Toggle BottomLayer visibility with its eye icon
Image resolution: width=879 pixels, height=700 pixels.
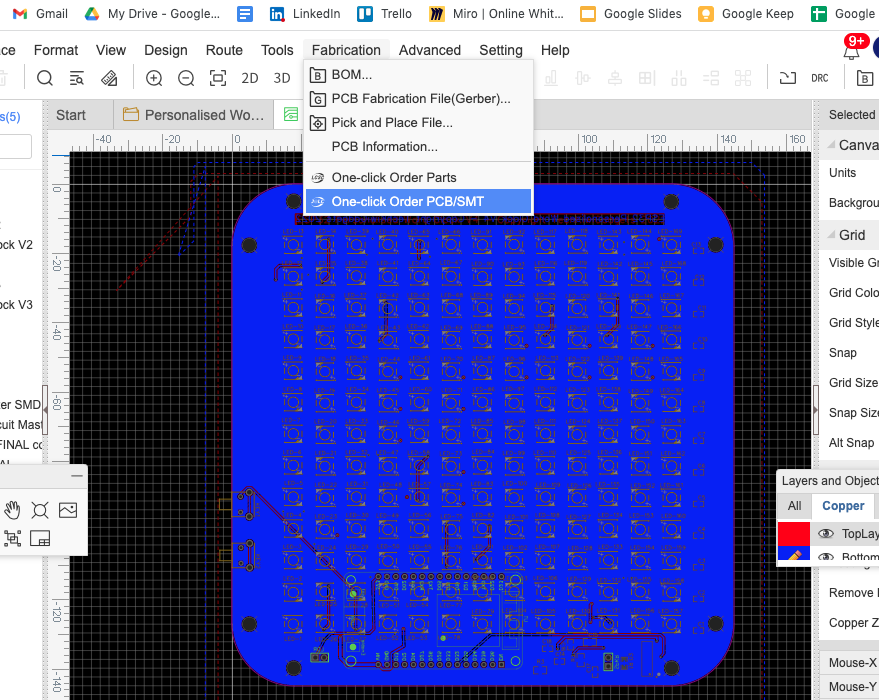coord(824,557)
